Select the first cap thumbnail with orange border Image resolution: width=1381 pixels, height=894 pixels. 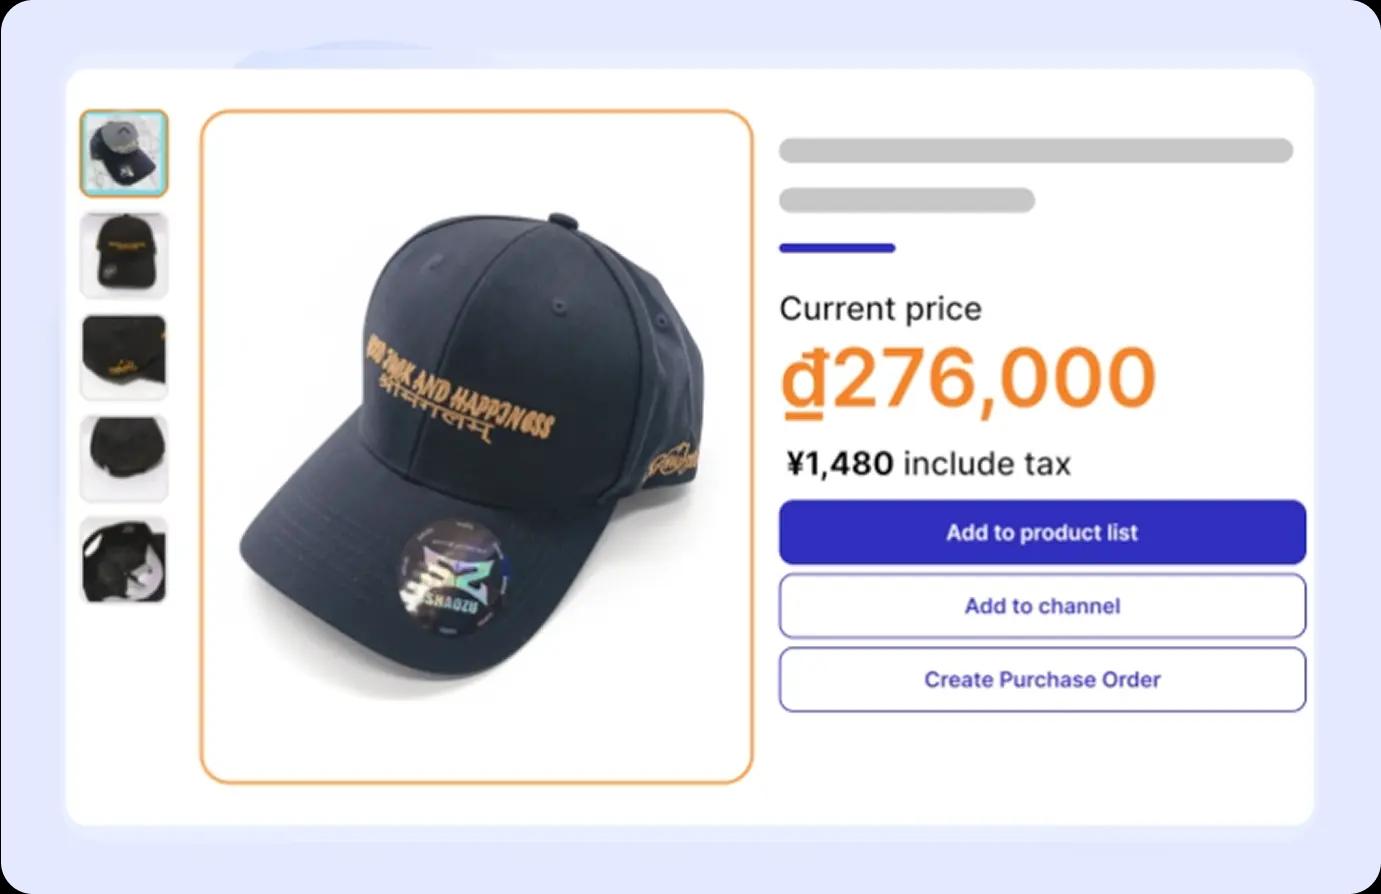pos(124,153)
